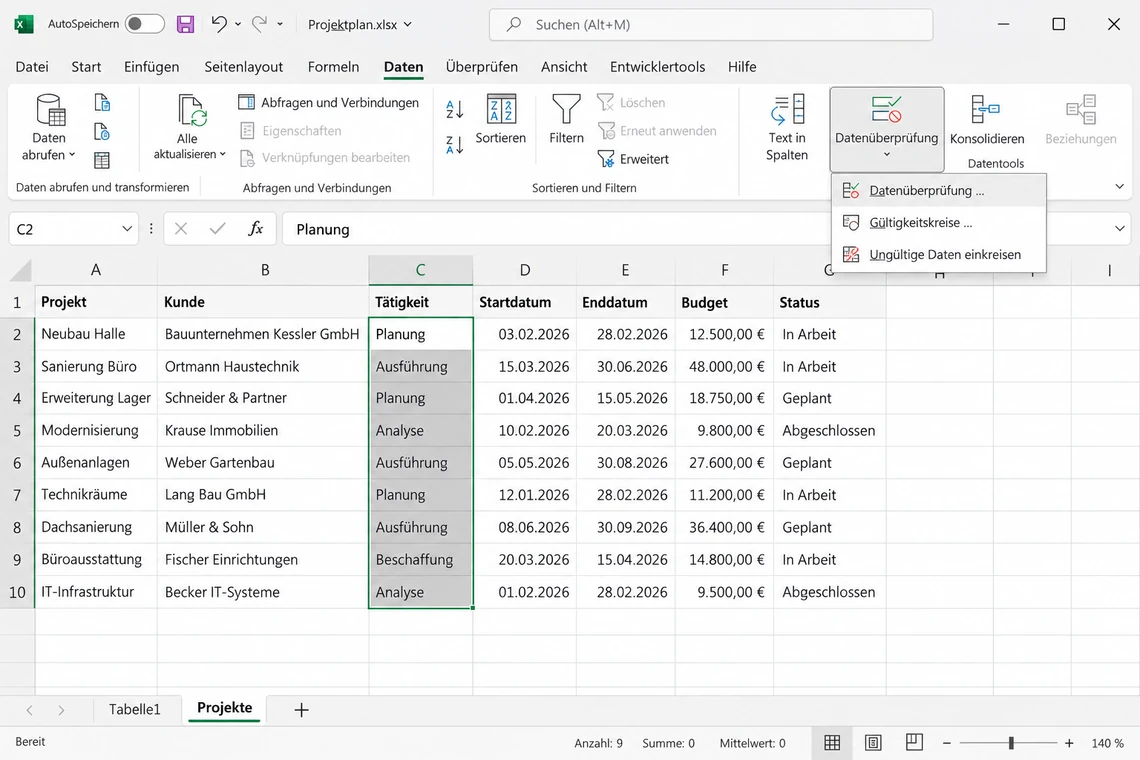This screenshot has width=1140, height=760.
Task: Open the Formeln tab
Action: (333, 67)
